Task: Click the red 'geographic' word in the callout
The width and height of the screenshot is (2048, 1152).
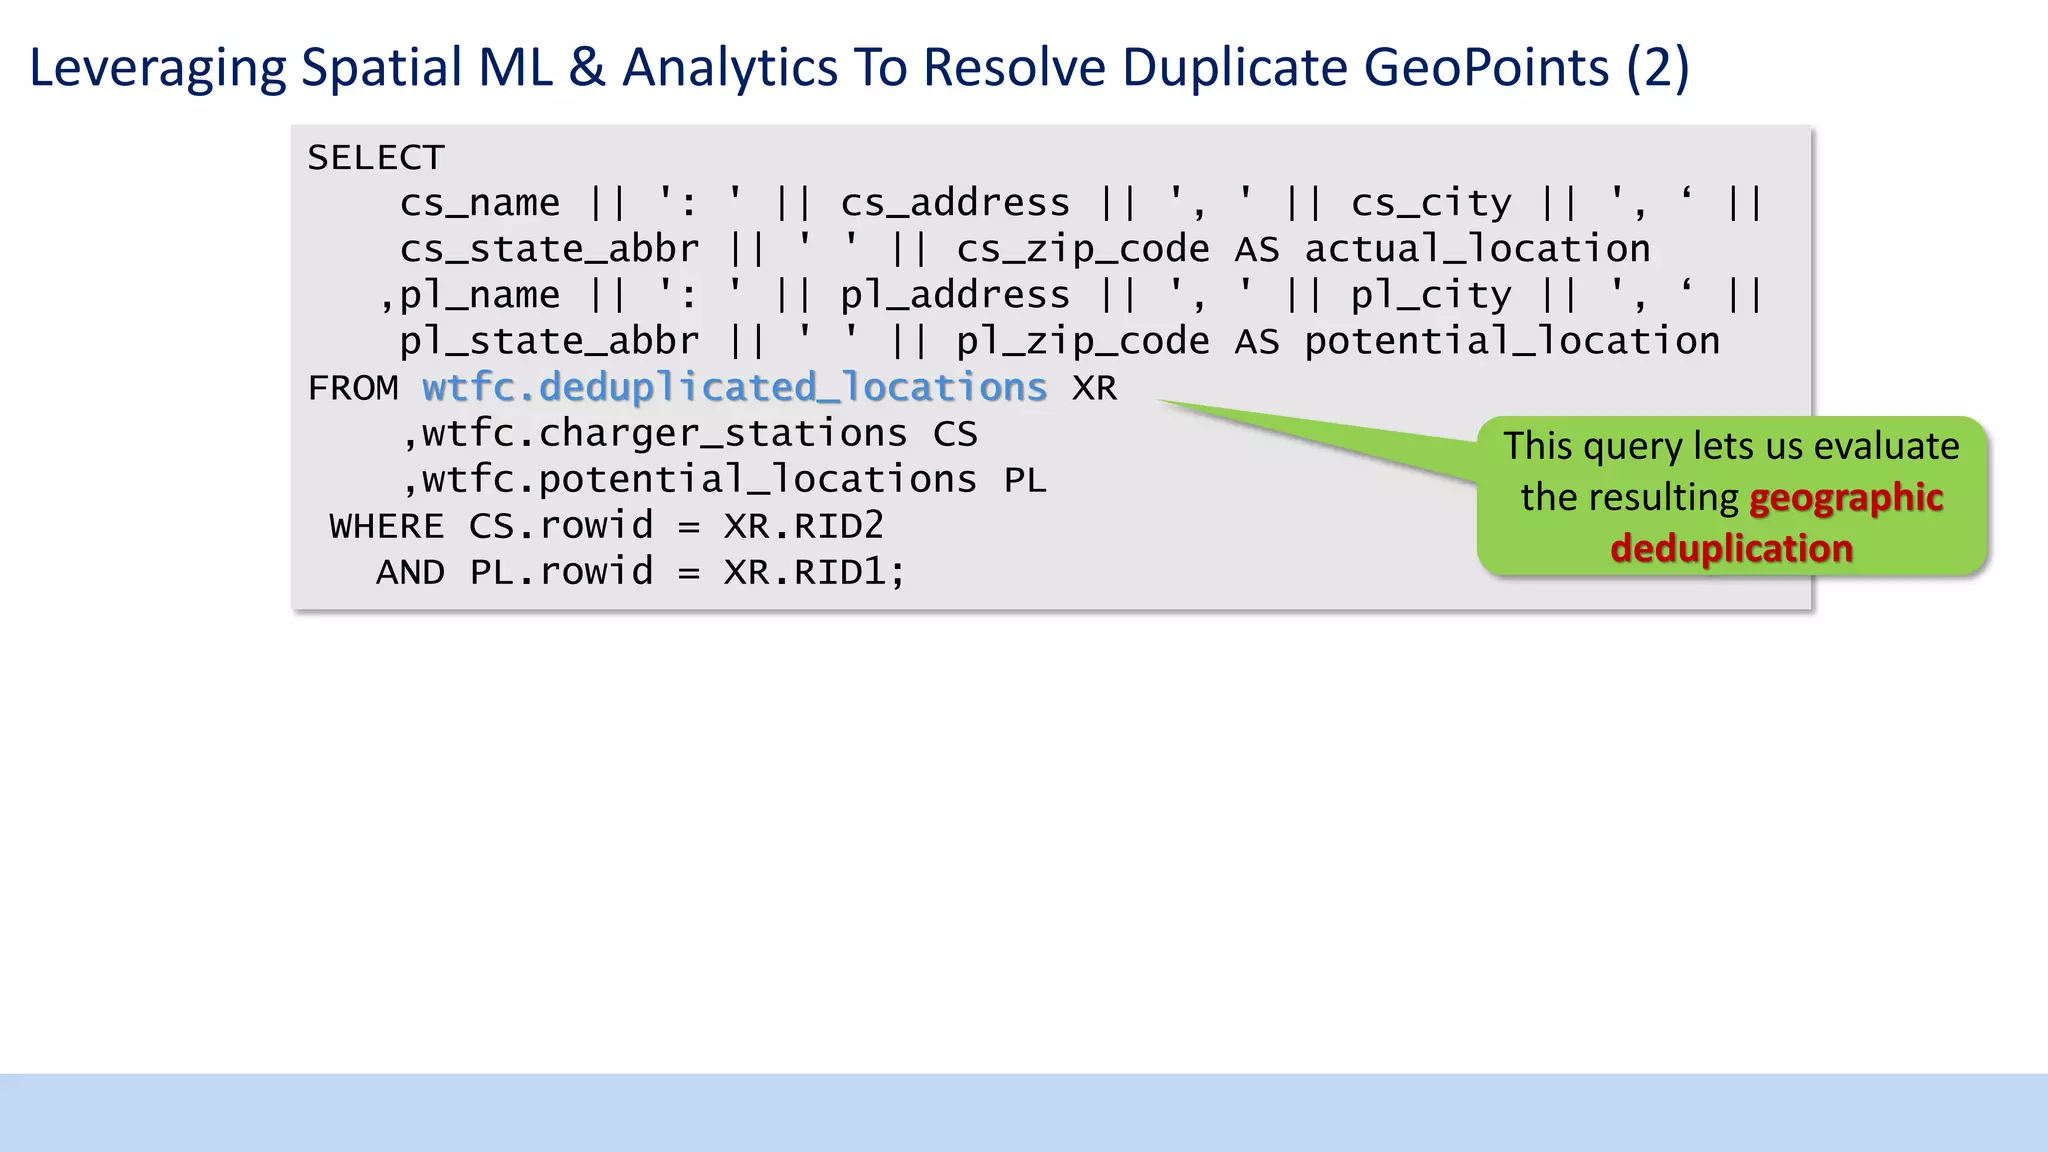Action: tap(1846, 498)
